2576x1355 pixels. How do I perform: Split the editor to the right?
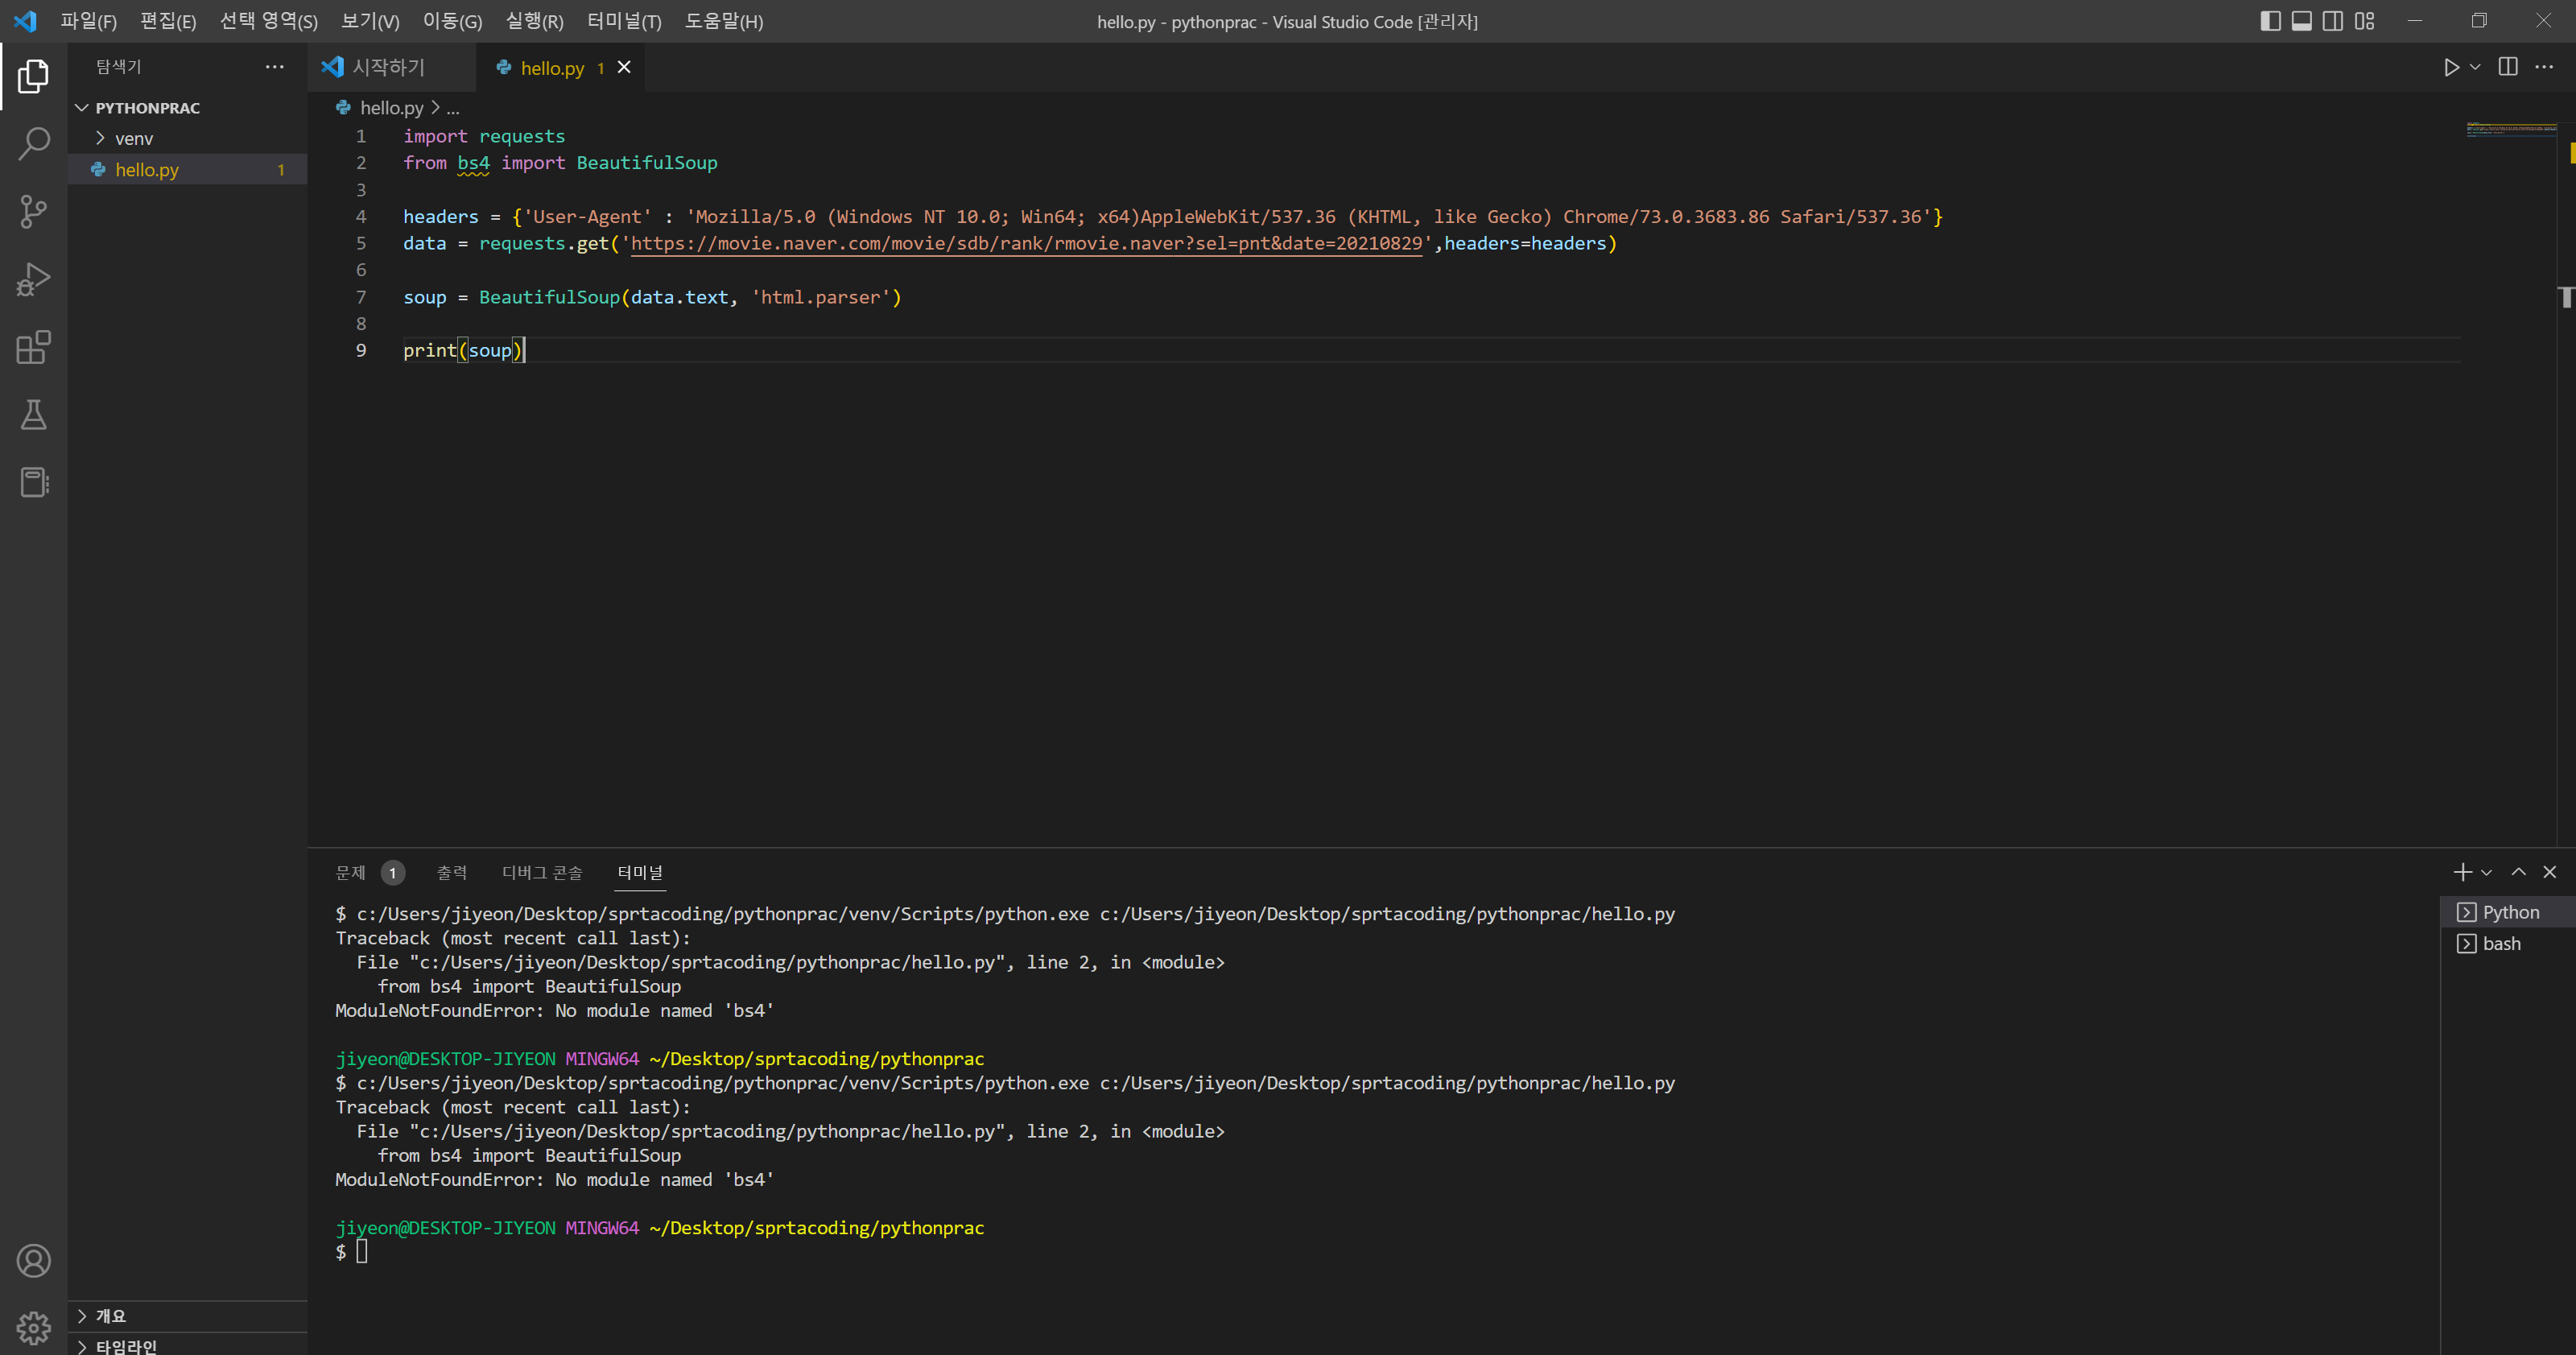(x=2508, y=67)
